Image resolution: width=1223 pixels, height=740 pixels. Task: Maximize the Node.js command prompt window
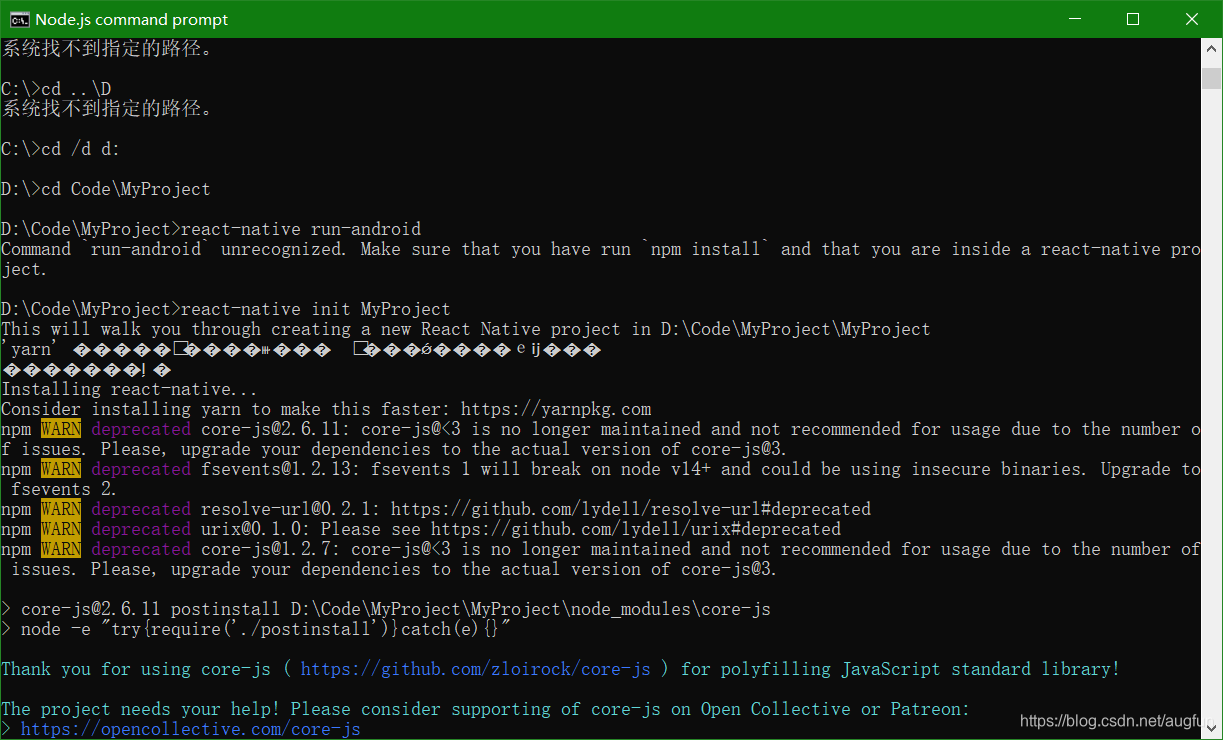(1133, 19)
